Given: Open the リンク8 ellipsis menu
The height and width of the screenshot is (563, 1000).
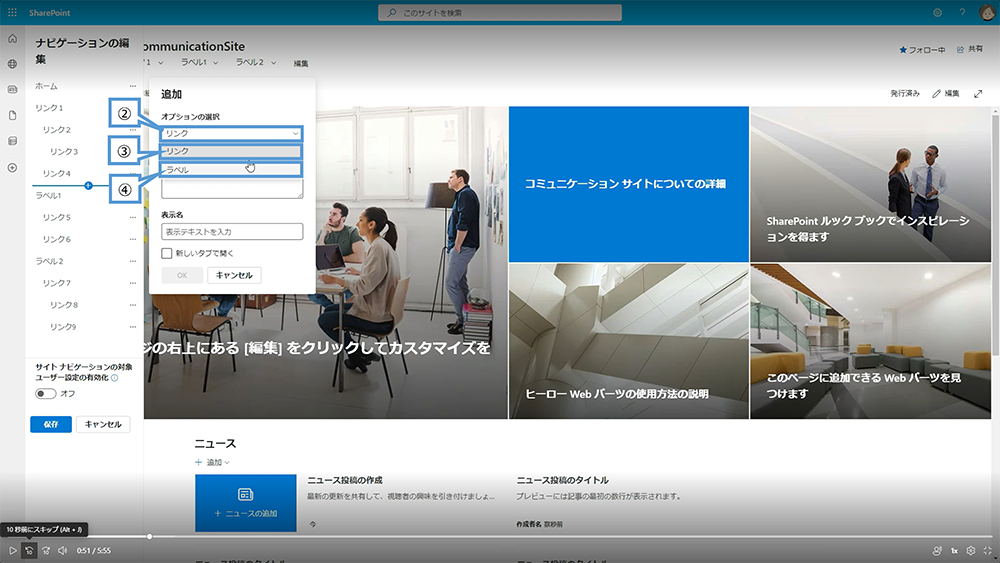Looking at the screenshot, I should [x=133, y=305].
